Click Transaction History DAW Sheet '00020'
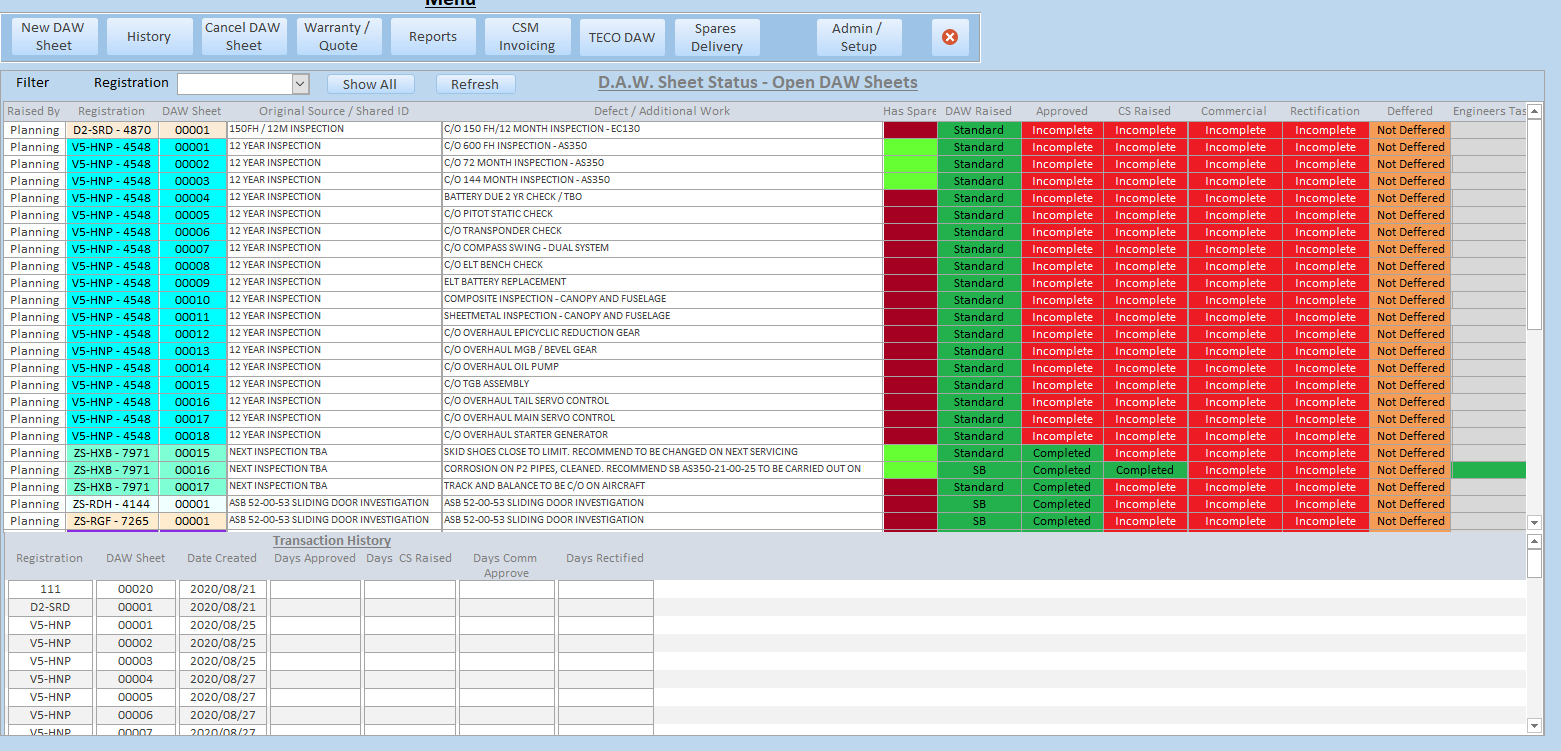Viewport: 1561px width, 751px height. [x=135, y=590]
